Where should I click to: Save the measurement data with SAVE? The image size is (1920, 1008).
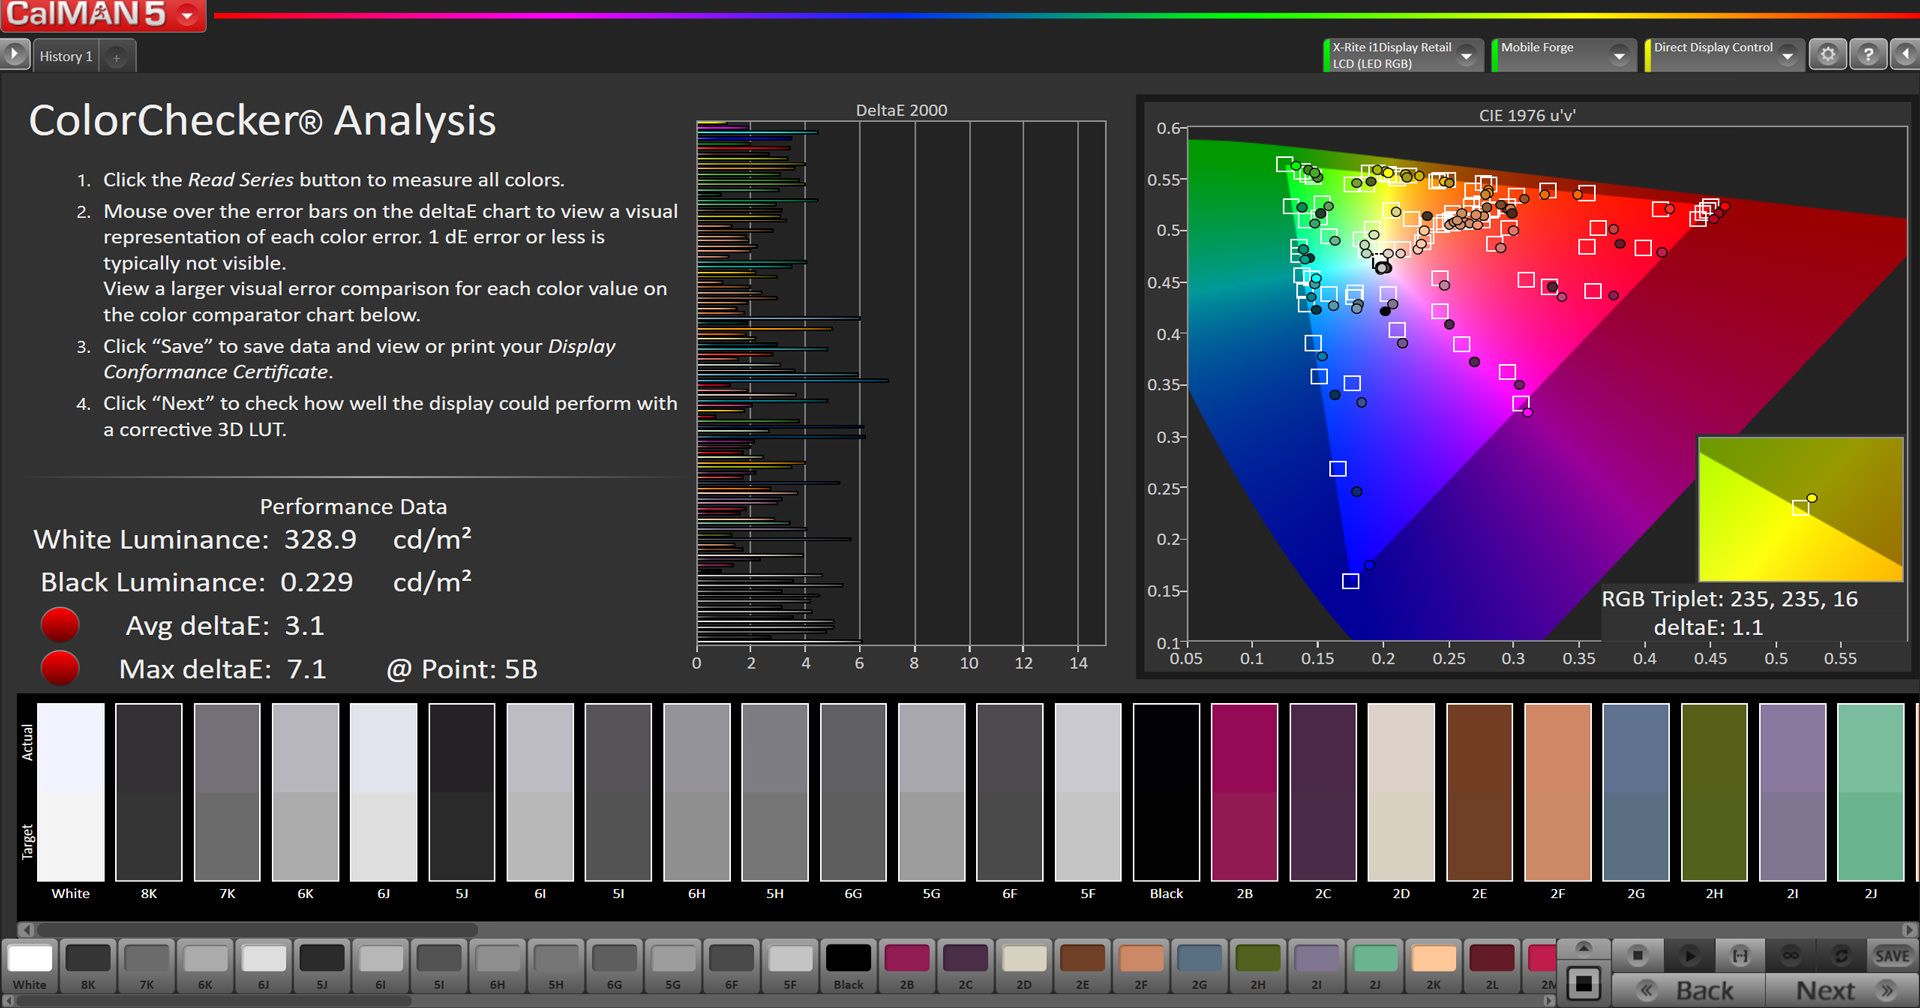tap(1891, 956)
